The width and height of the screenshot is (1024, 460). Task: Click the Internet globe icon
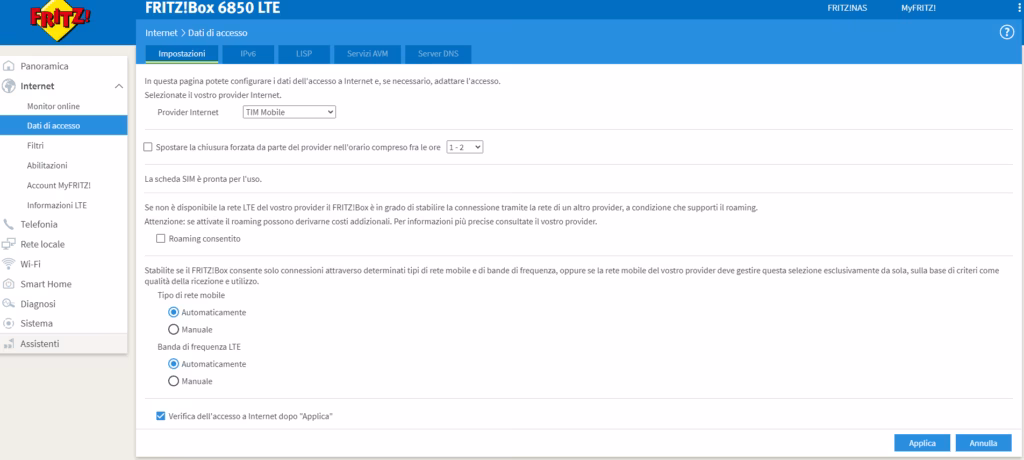click(8, 86)
